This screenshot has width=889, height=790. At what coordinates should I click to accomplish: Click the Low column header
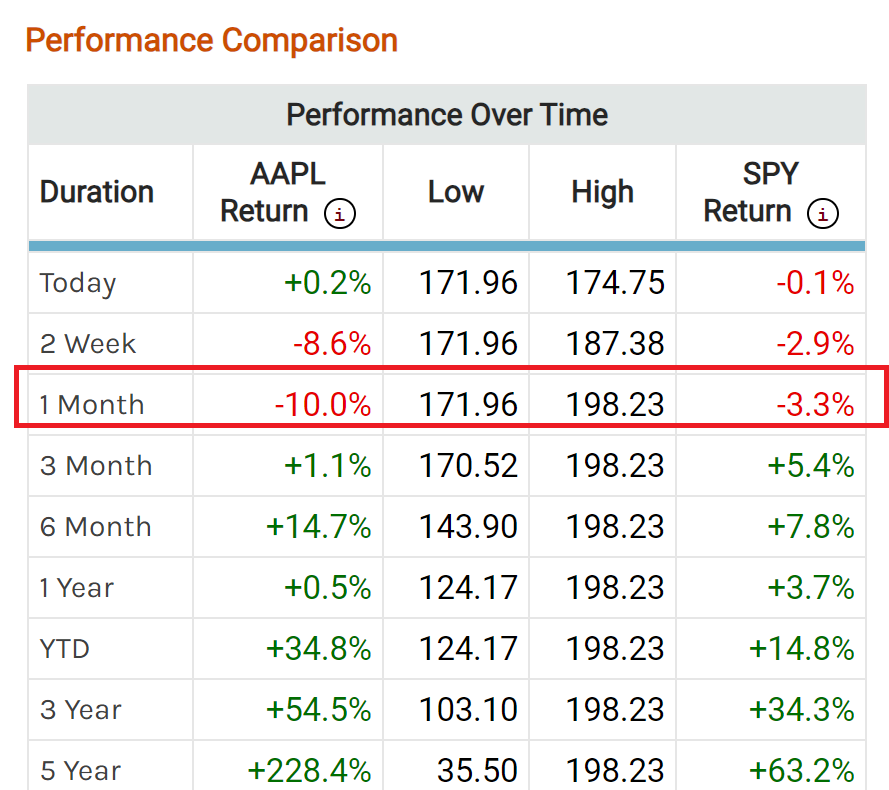(x=456, y=192)
